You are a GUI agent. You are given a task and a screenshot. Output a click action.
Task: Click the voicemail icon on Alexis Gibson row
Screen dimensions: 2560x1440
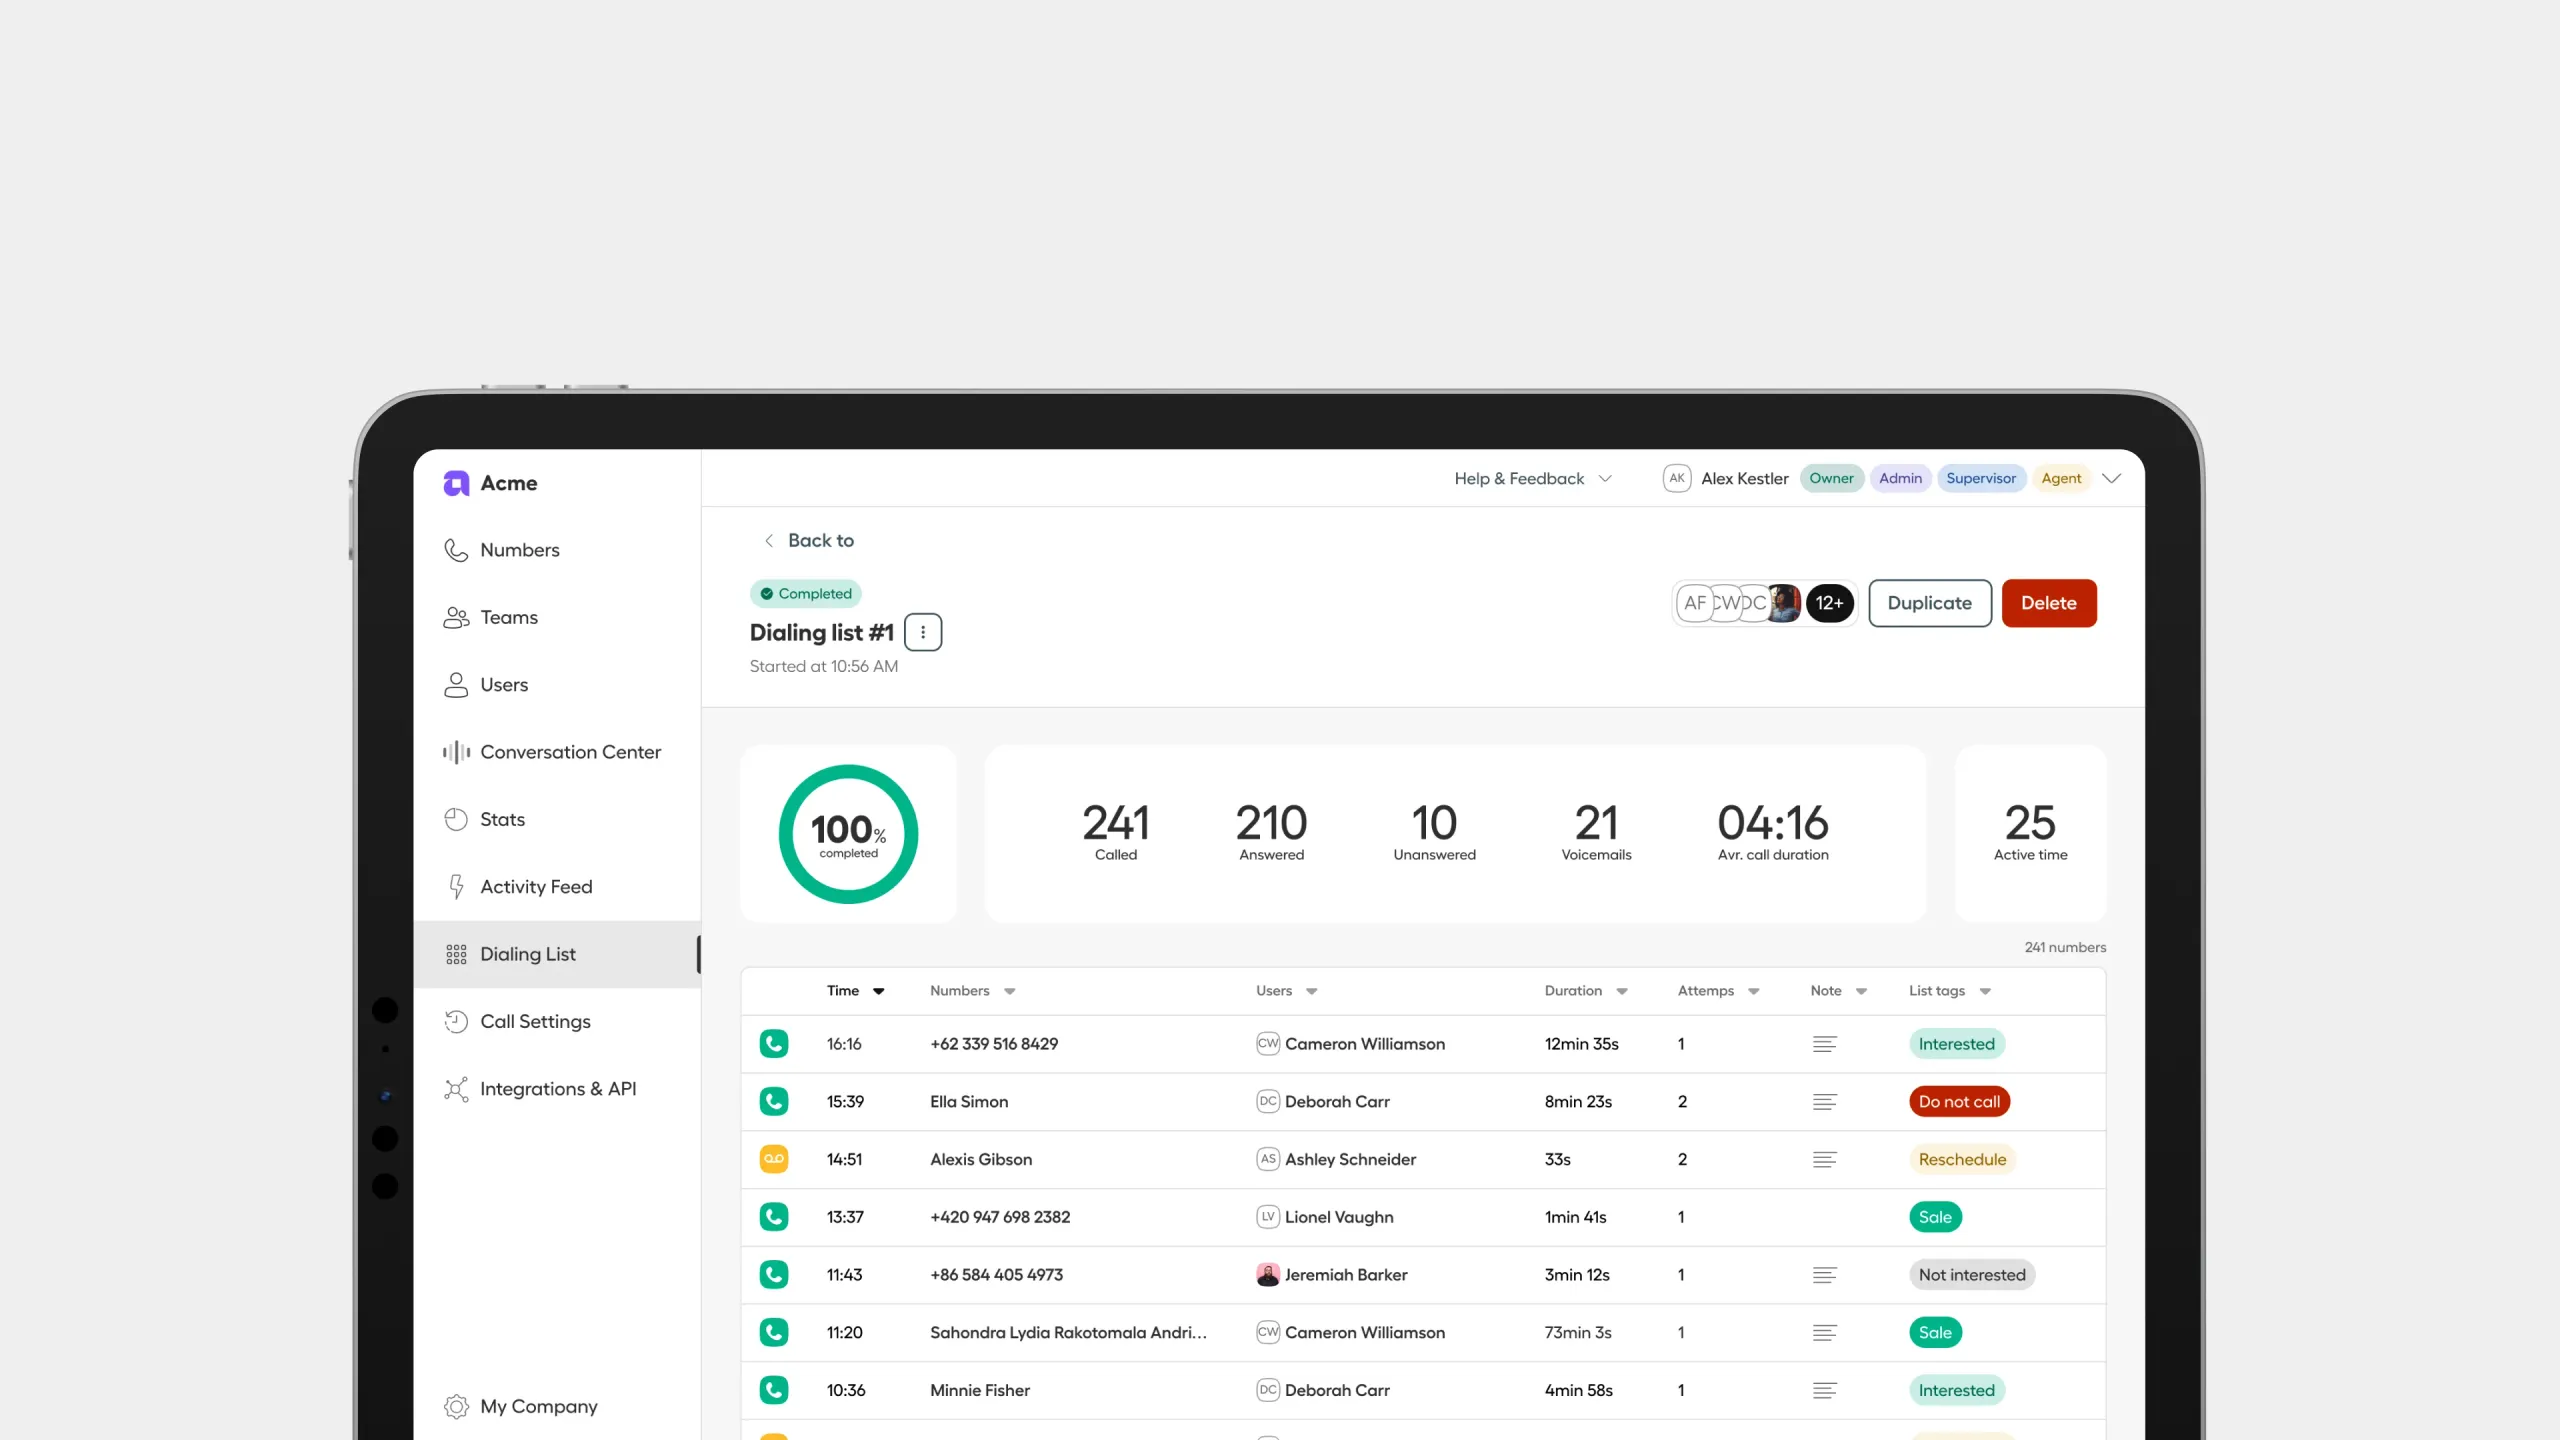773,1159
